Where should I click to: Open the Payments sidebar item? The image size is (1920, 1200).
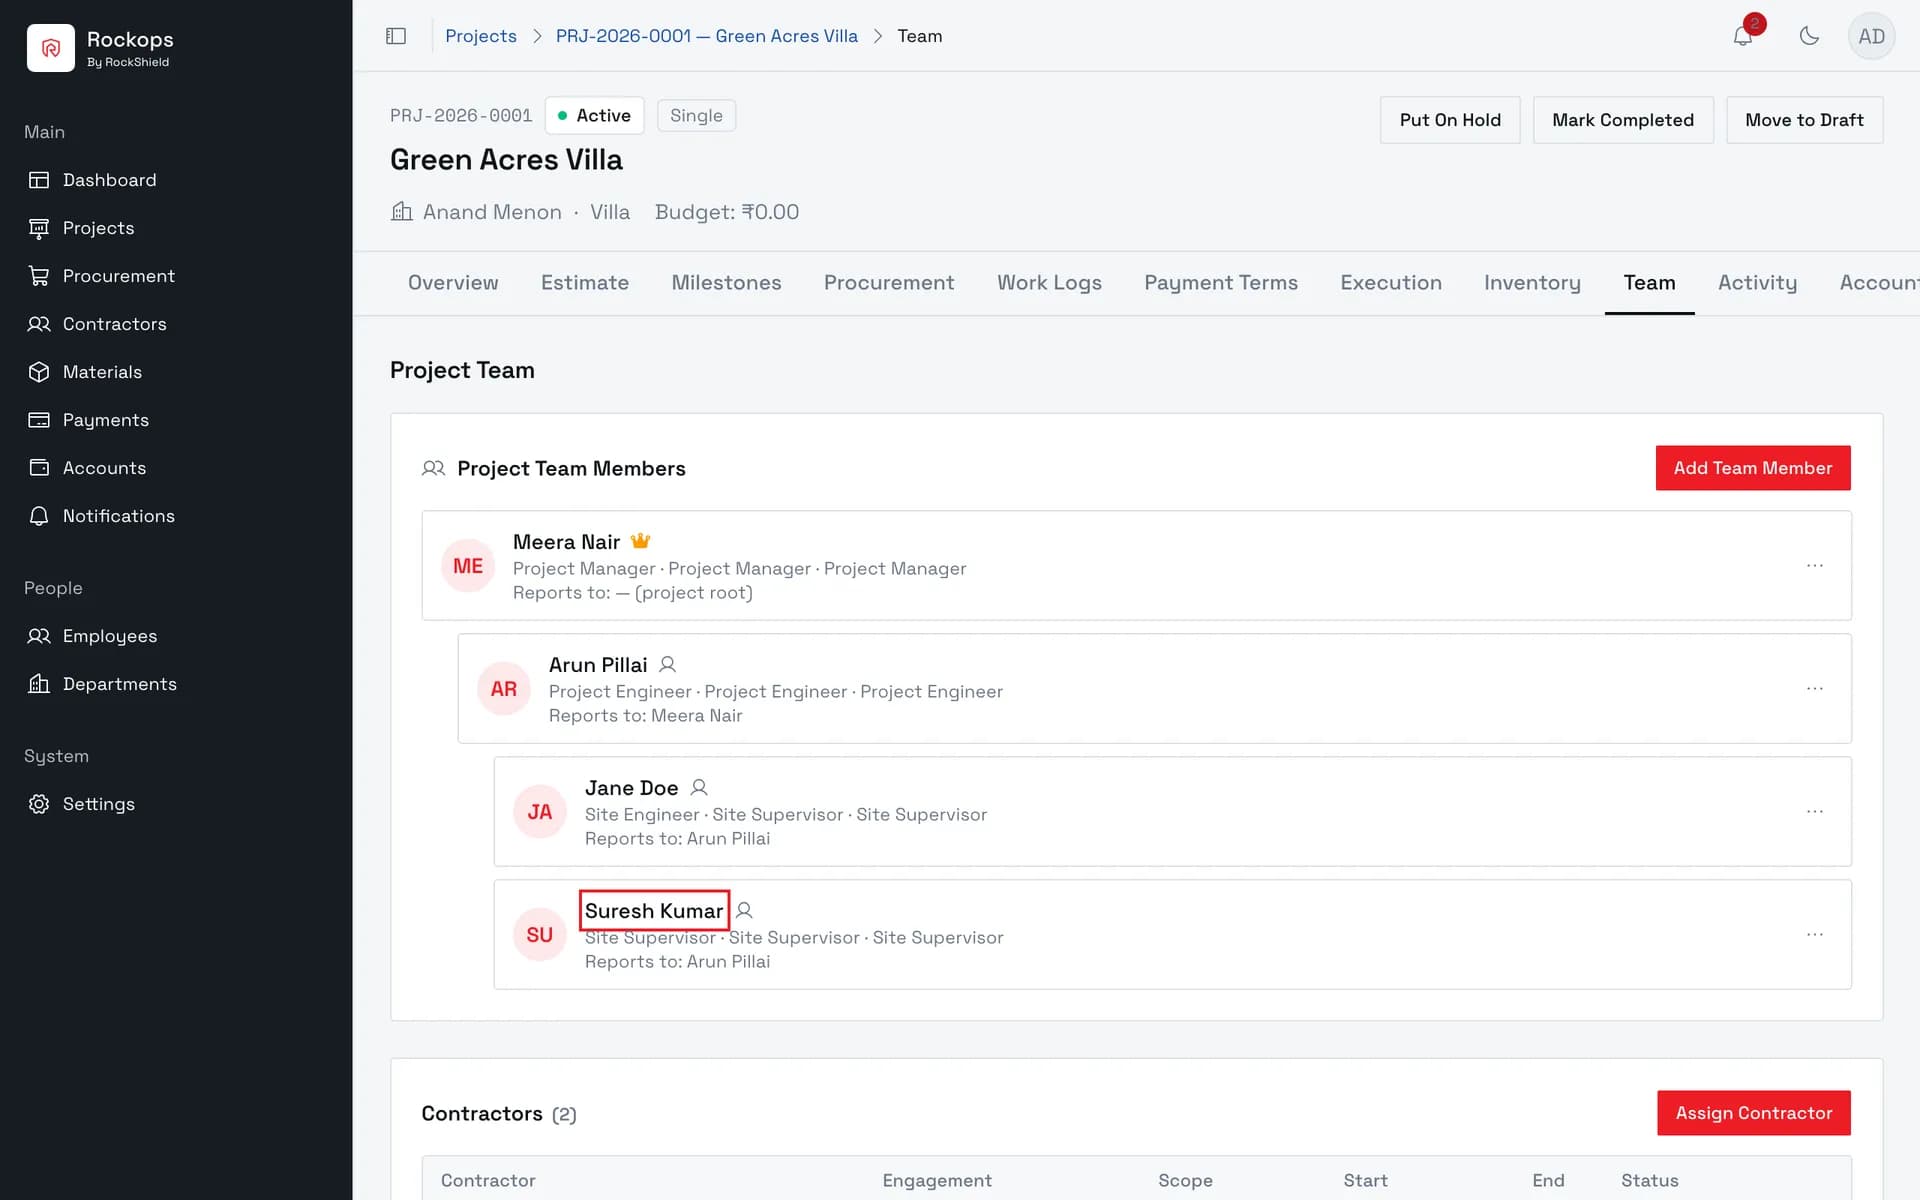point(105,420)
